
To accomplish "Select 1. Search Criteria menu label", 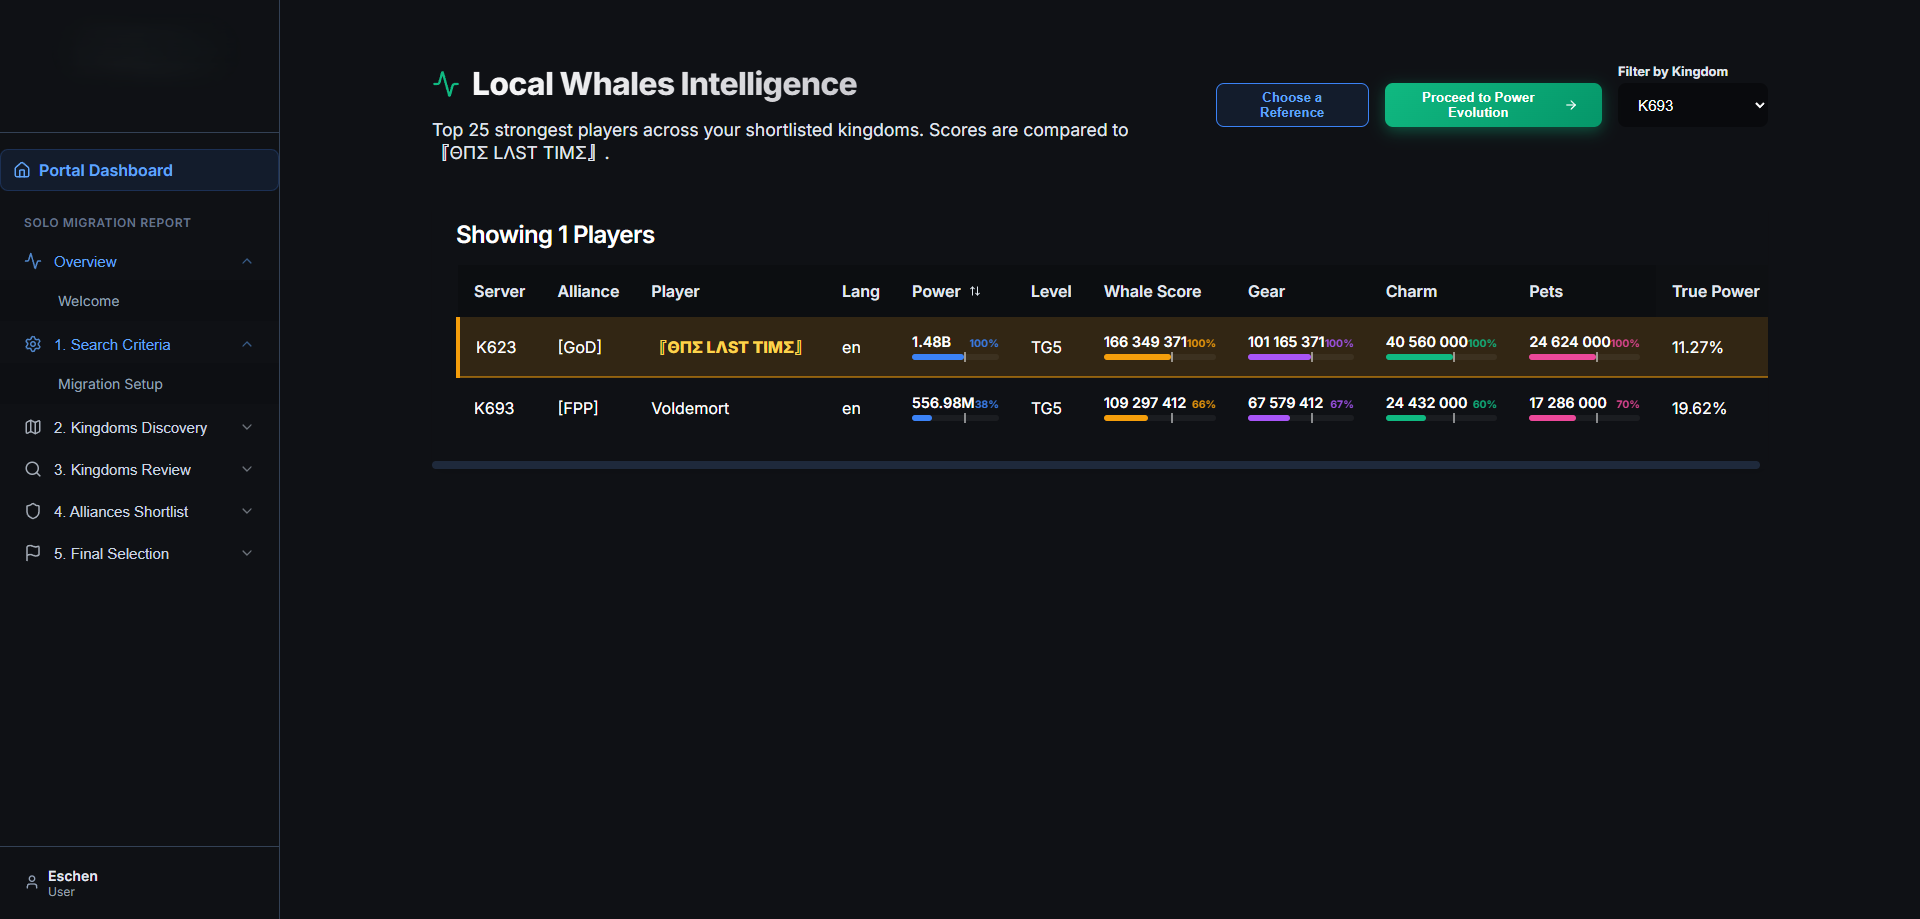I will (x=112, y=344).
